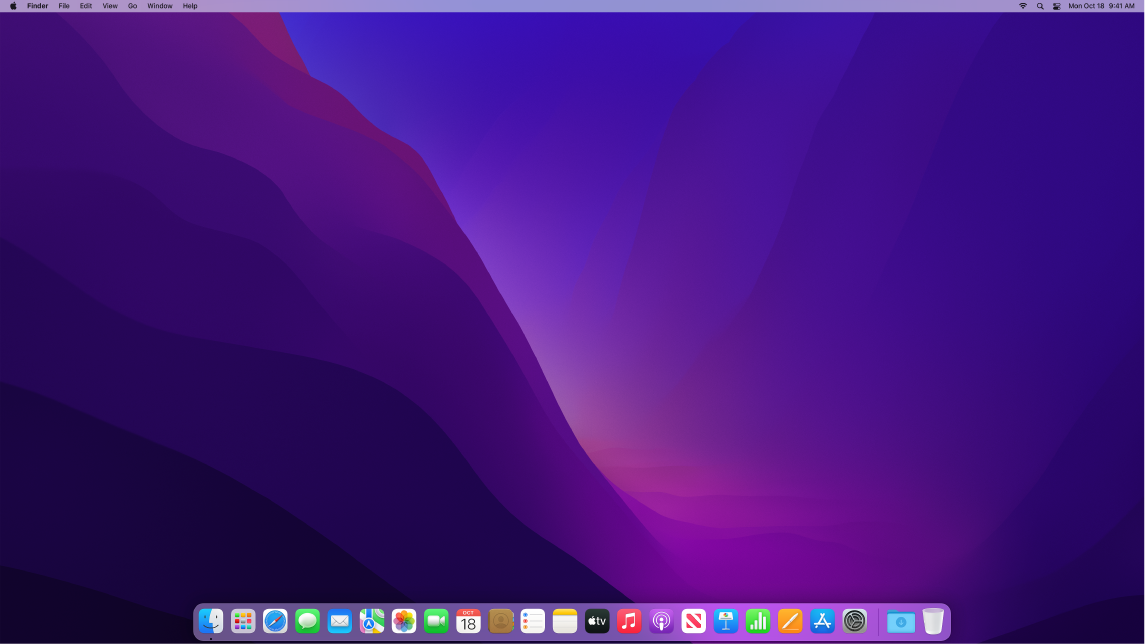Open the Downloads folder in the Dock
The width and height of the screenshot is (1146, 644).
point(901,621)
